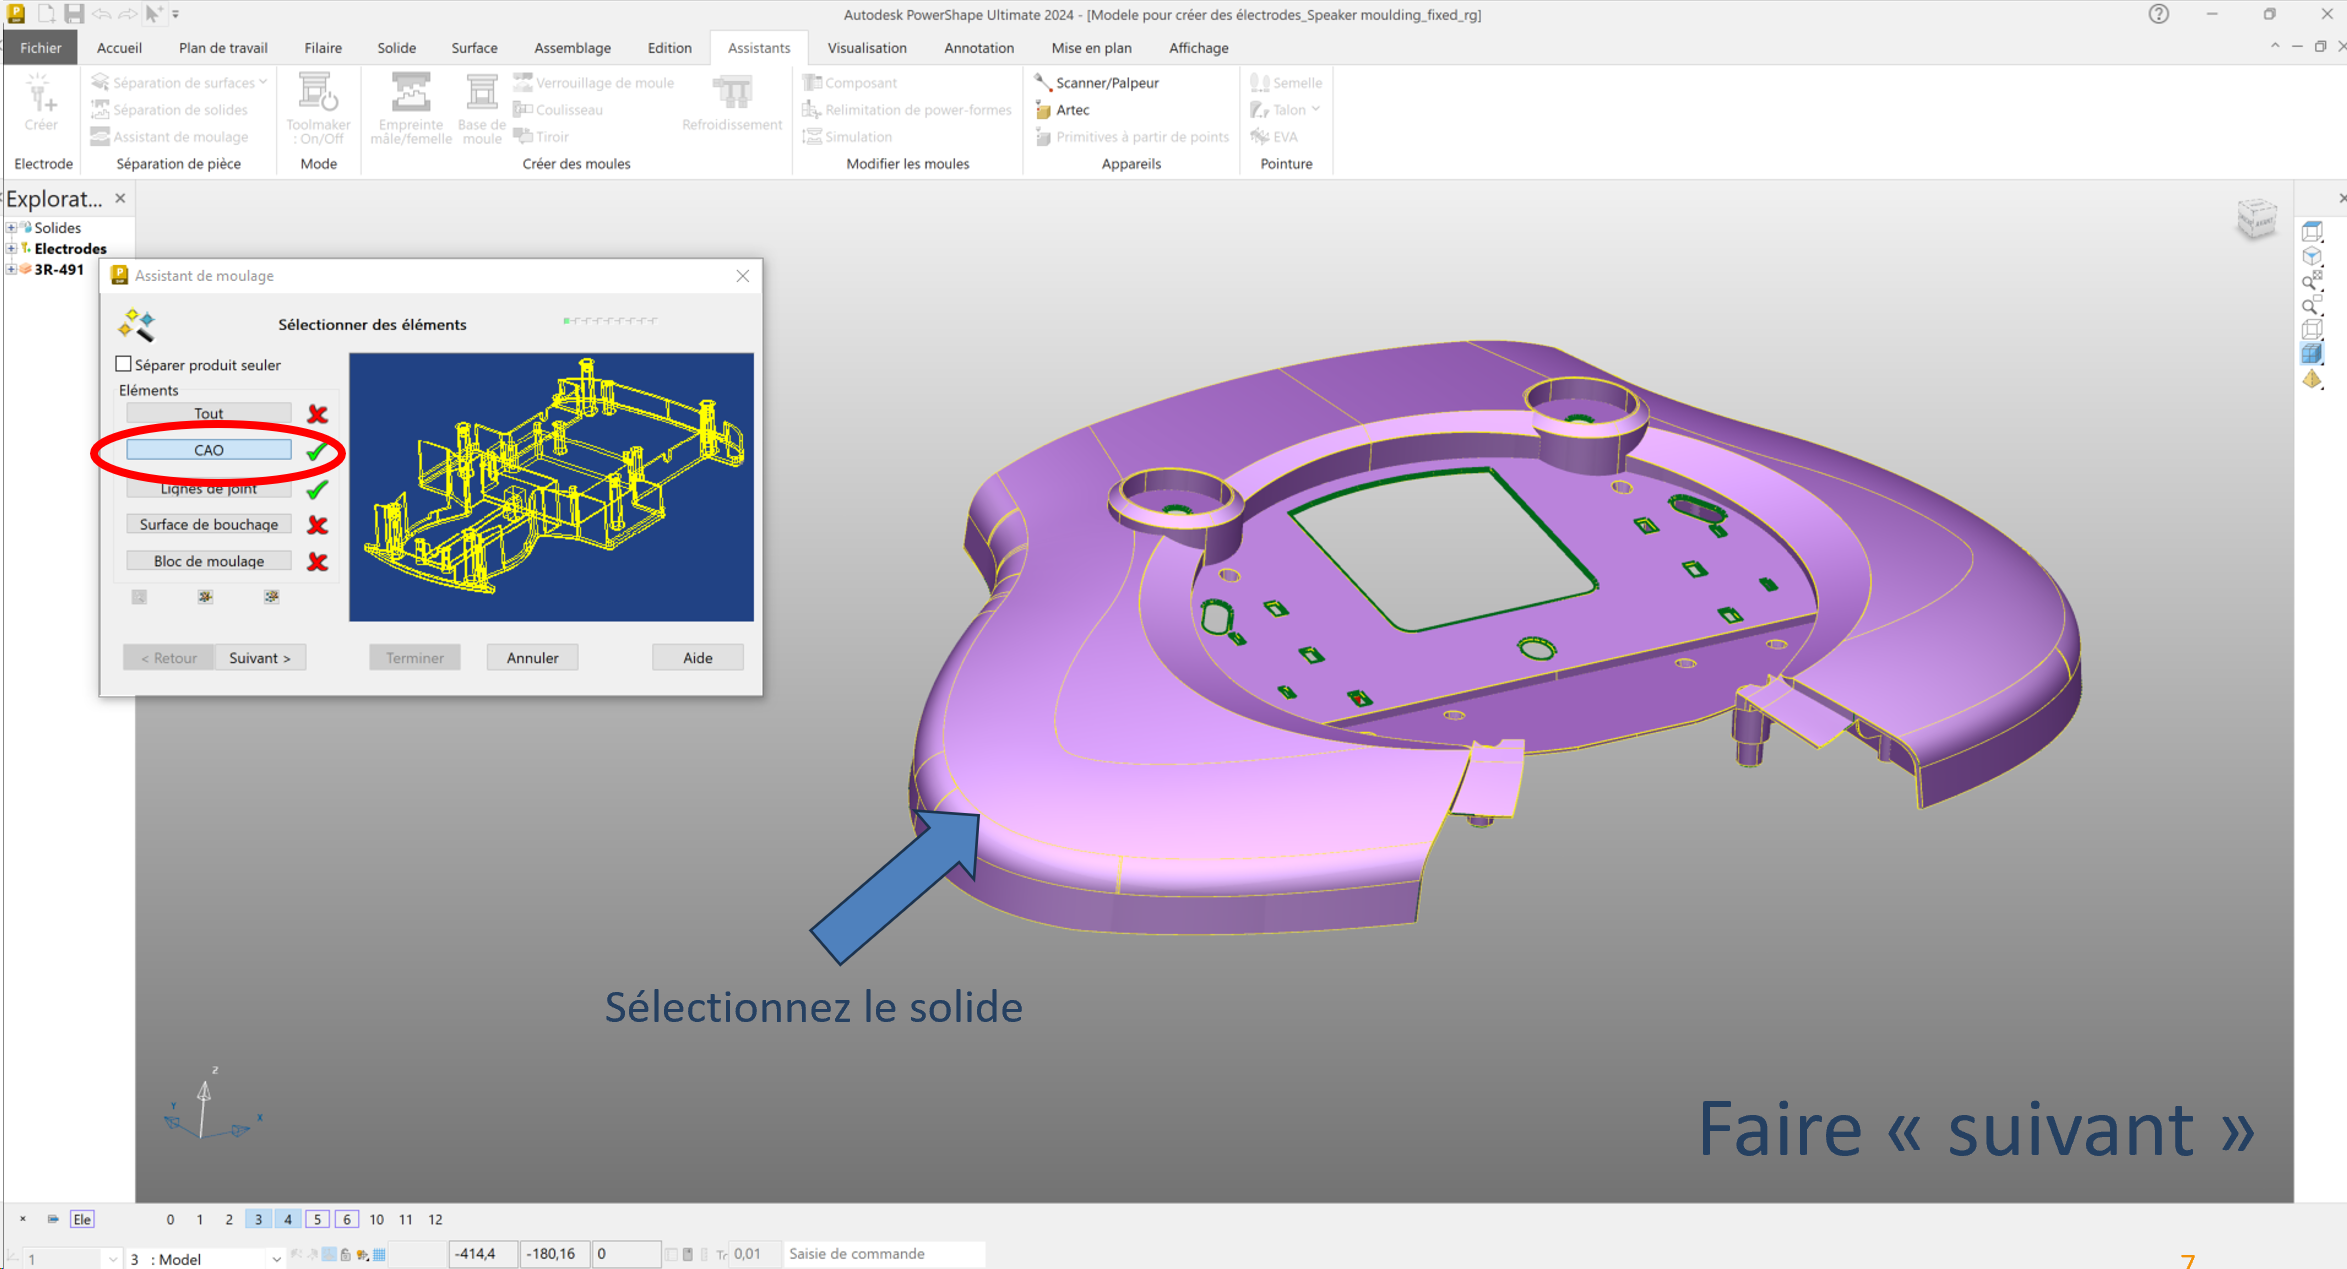The height and width of the screenshot is (1269, 2347).
Task: Expand the 3R-491 tree node
Action: pos(11,269)
